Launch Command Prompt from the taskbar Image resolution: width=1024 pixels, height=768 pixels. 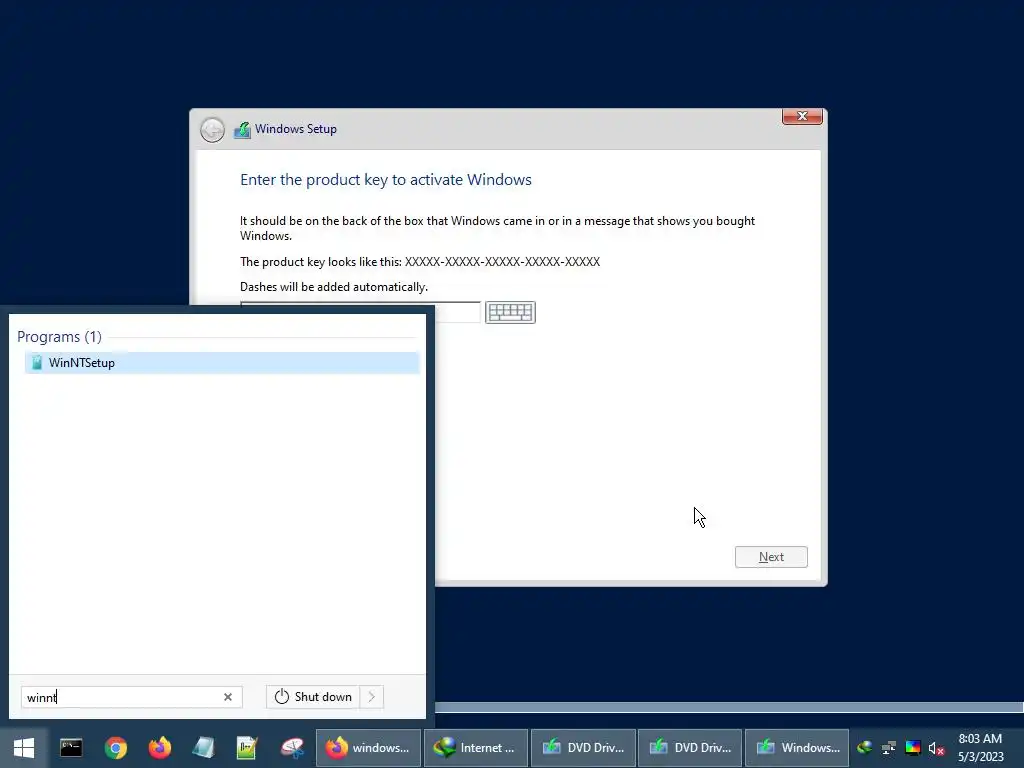tap(71, 748)
